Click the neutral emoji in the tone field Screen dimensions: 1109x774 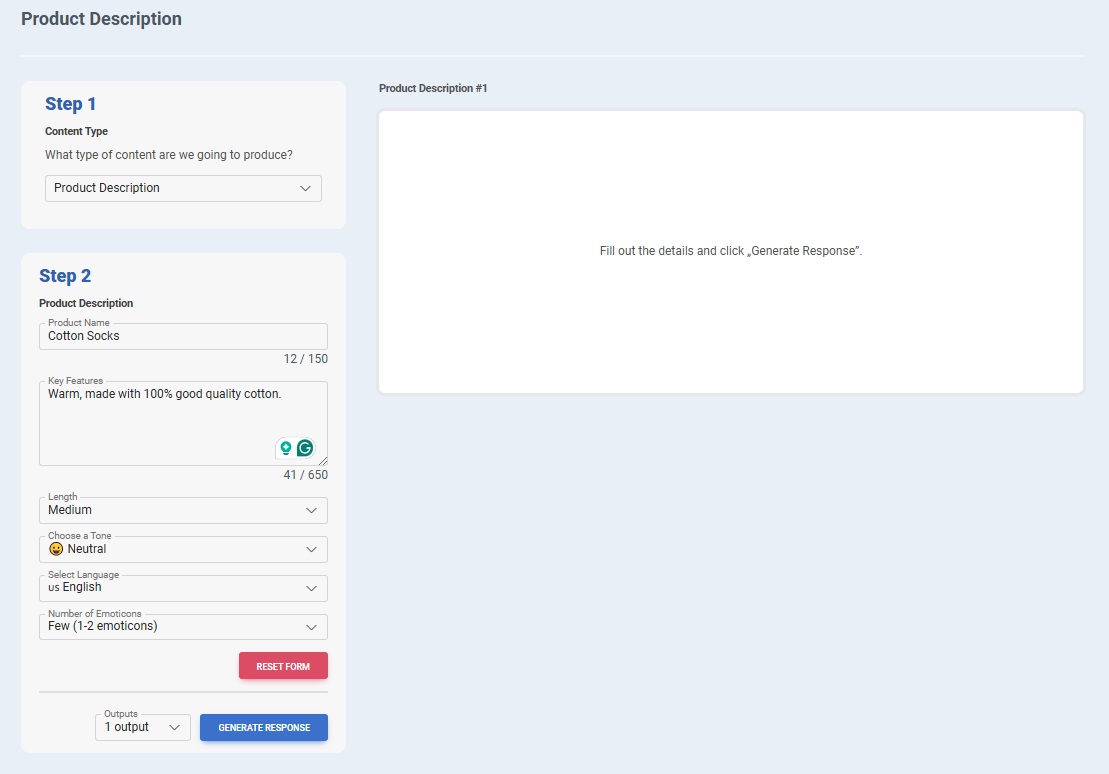point(56,549)
